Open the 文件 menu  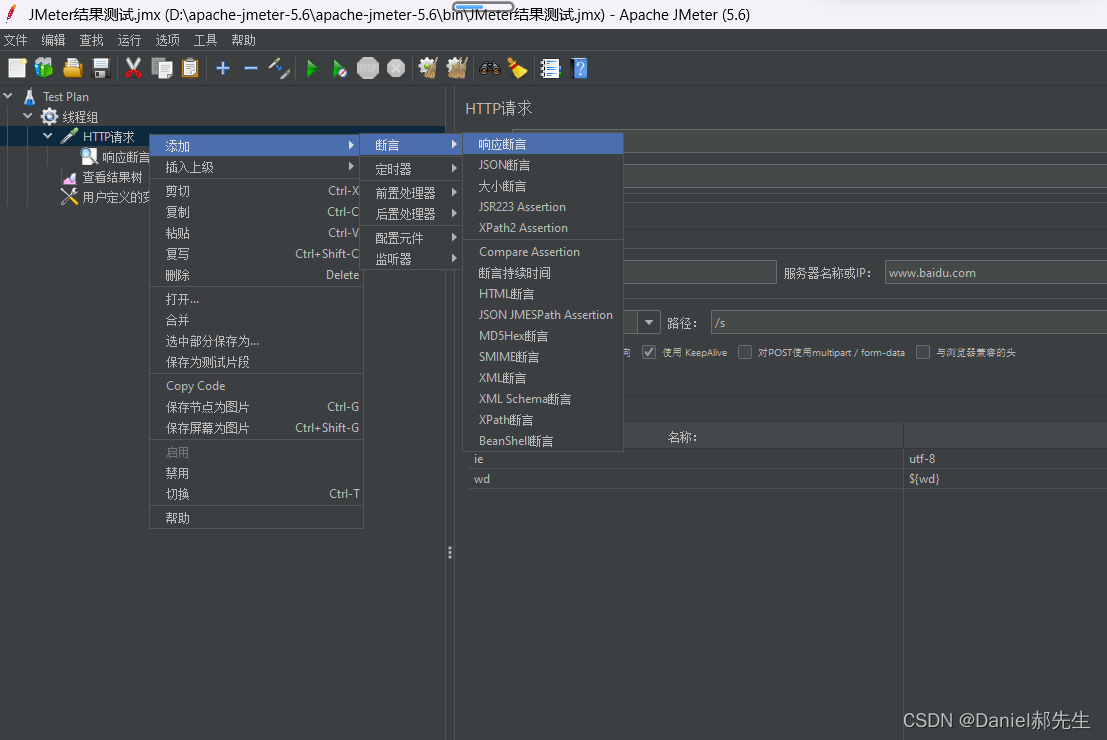tap(16, 40)
